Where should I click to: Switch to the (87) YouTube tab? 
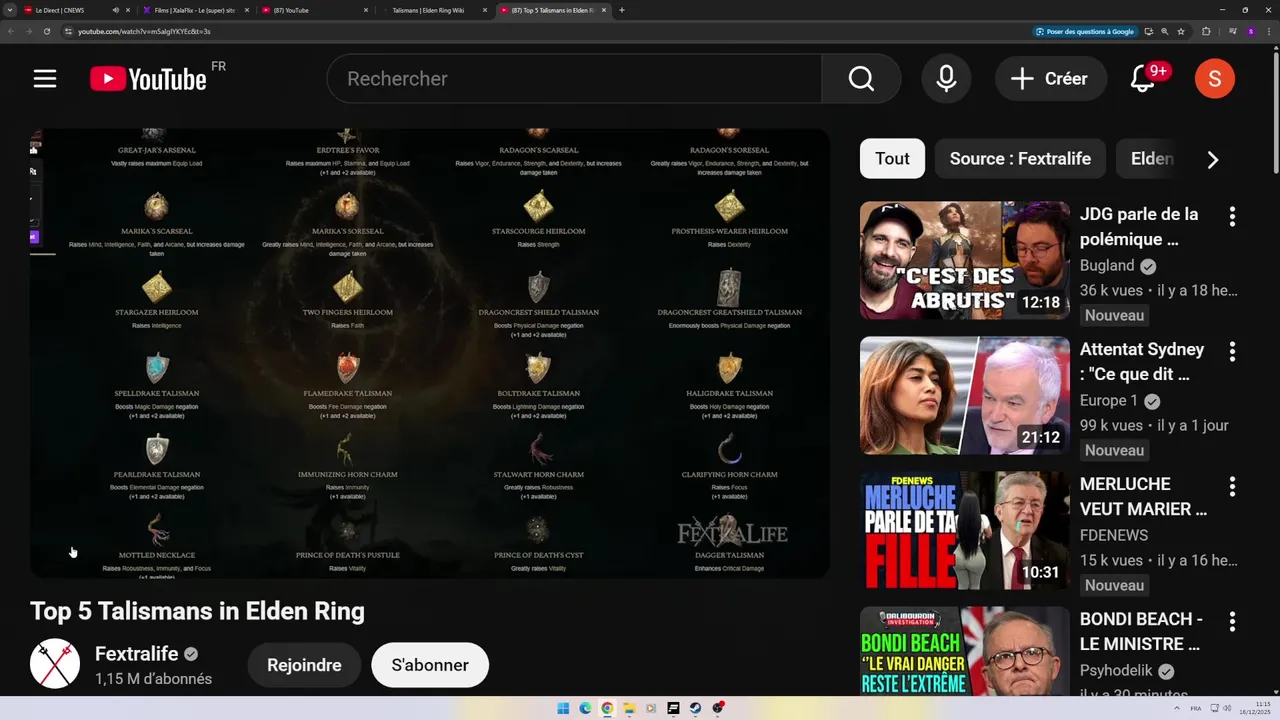[315, 10]
